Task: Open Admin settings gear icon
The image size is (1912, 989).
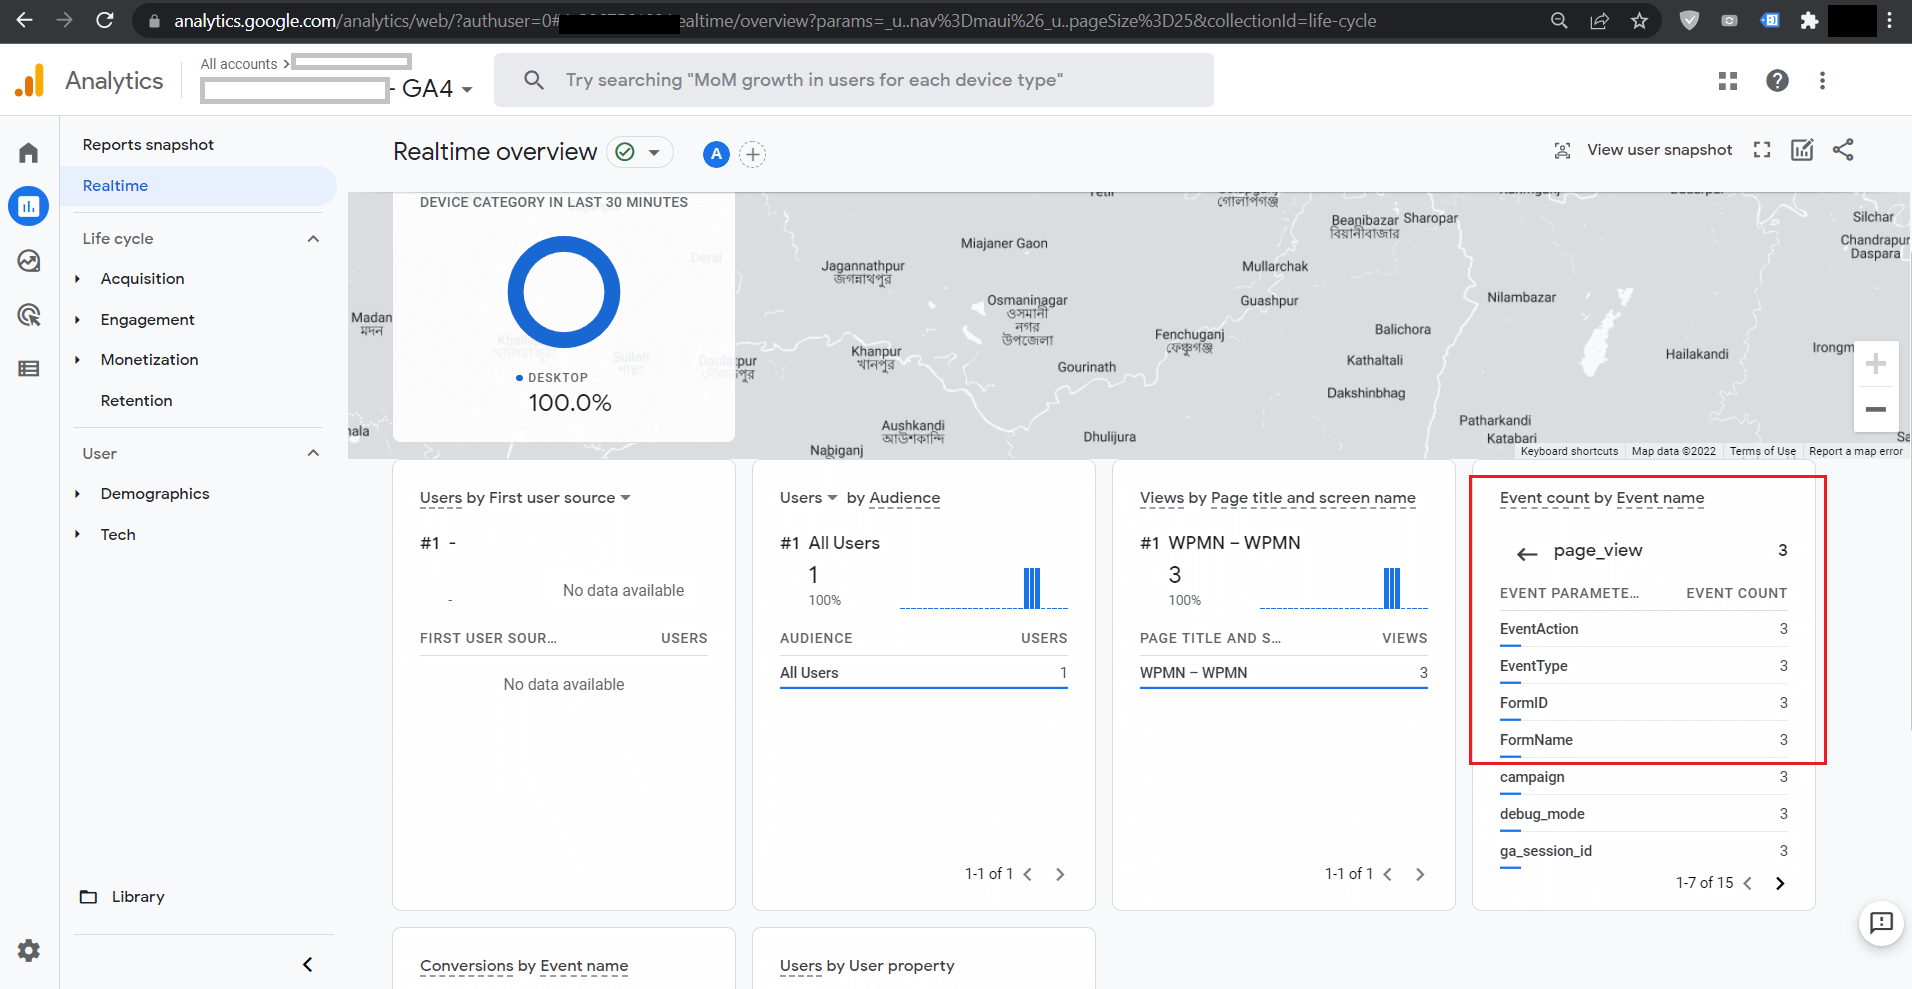Action: [29, 950]
